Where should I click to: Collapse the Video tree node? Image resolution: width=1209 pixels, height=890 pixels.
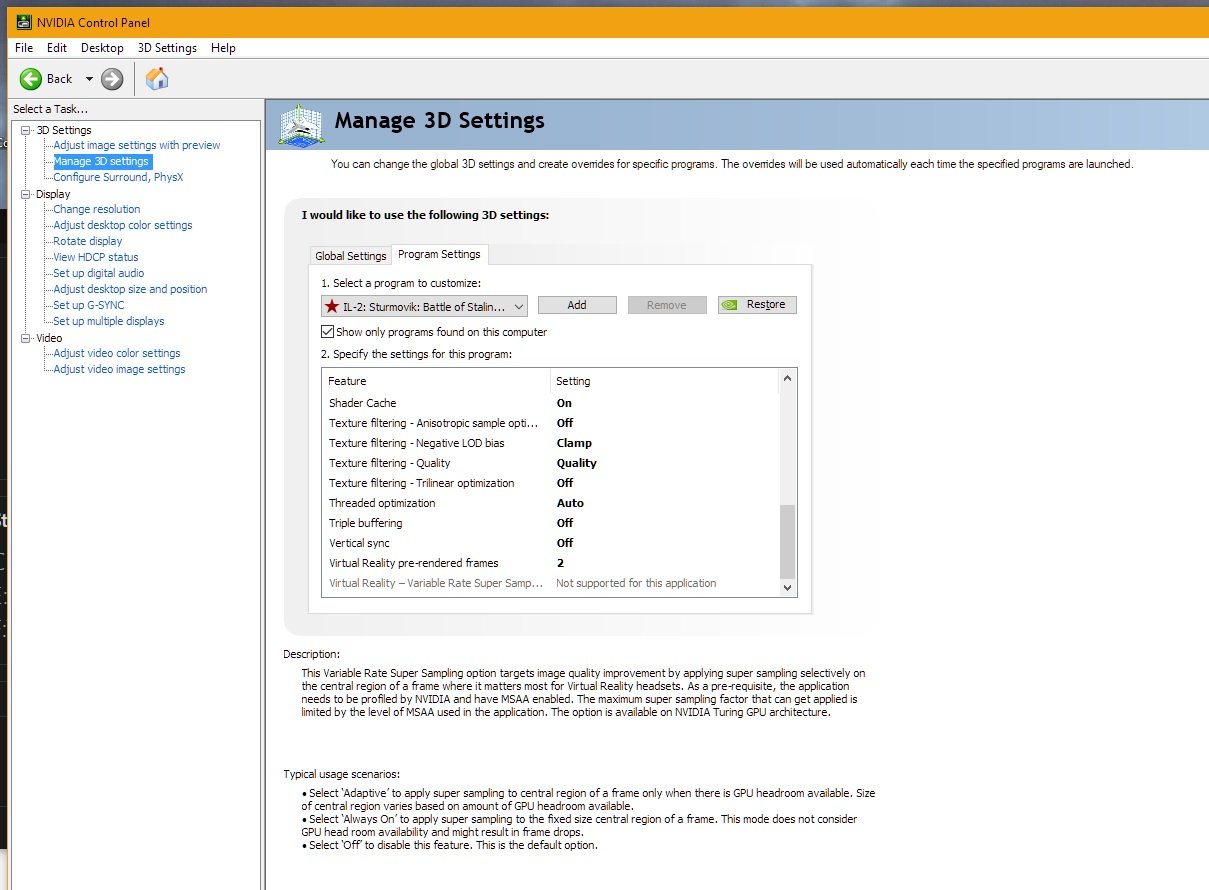click(26, 338)
